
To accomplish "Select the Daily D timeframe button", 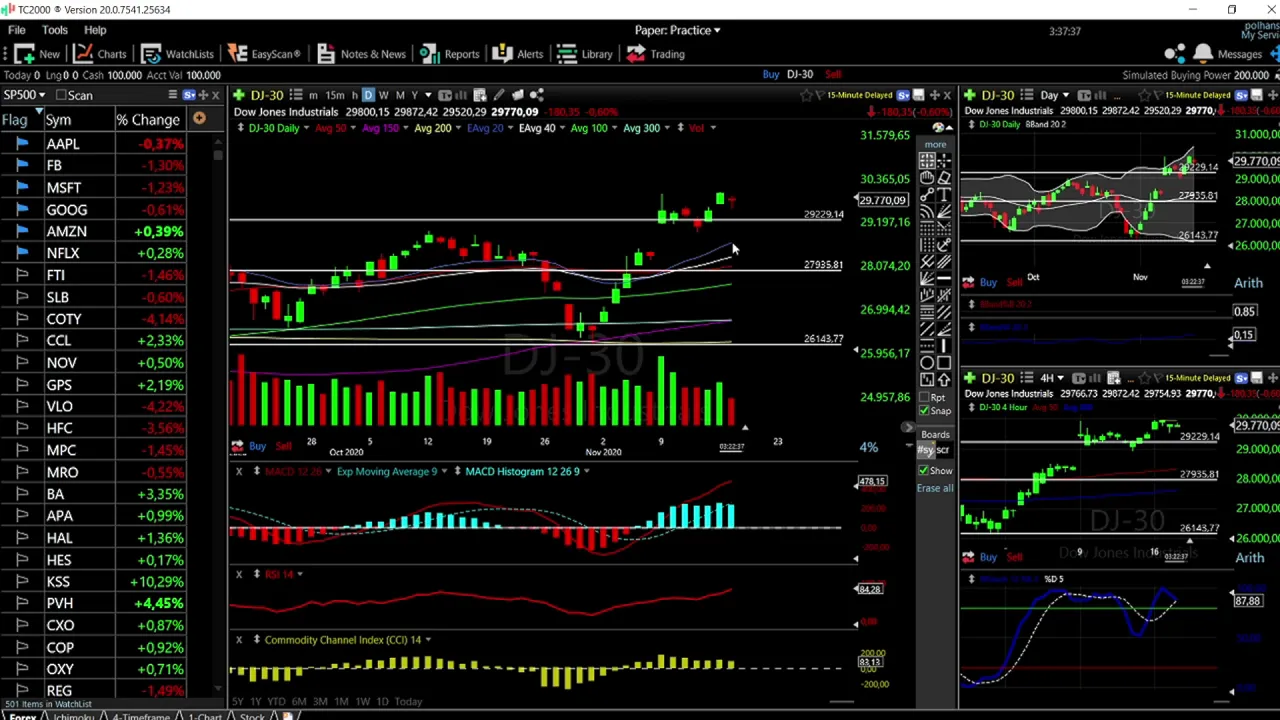I will 368,95.
